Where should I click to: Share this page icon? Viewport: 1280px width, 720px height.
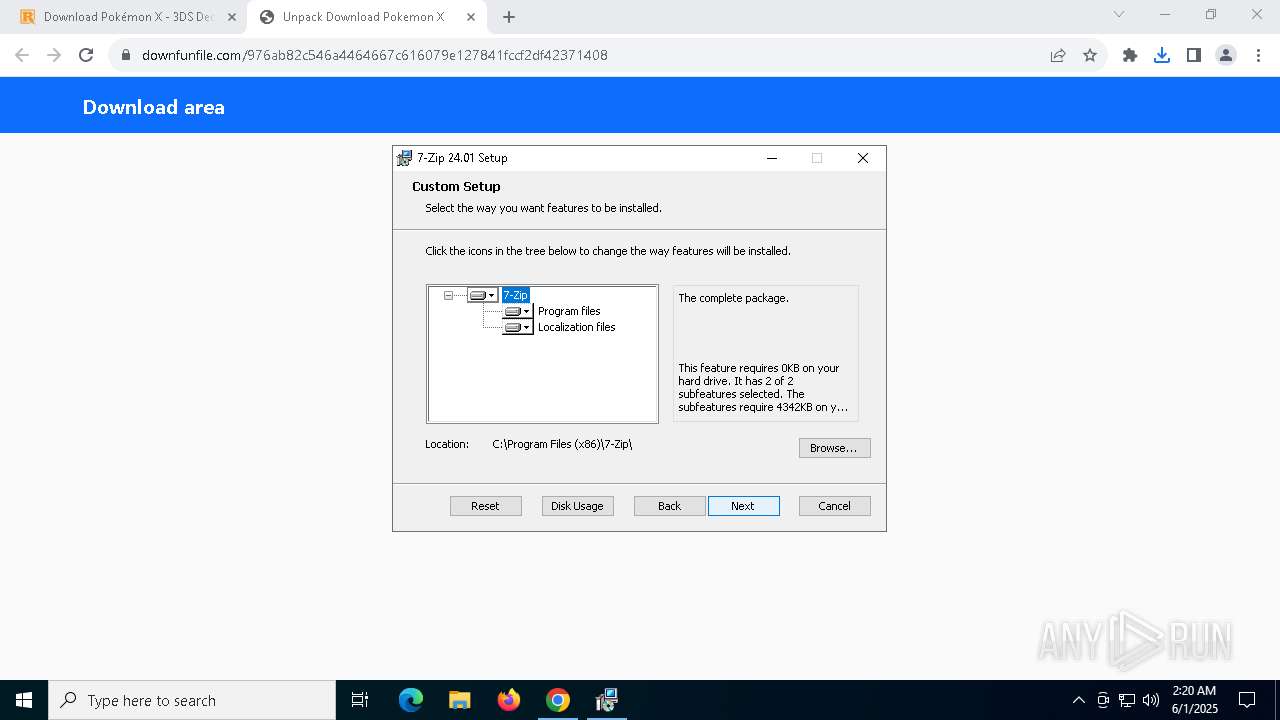coord(1058,55)
